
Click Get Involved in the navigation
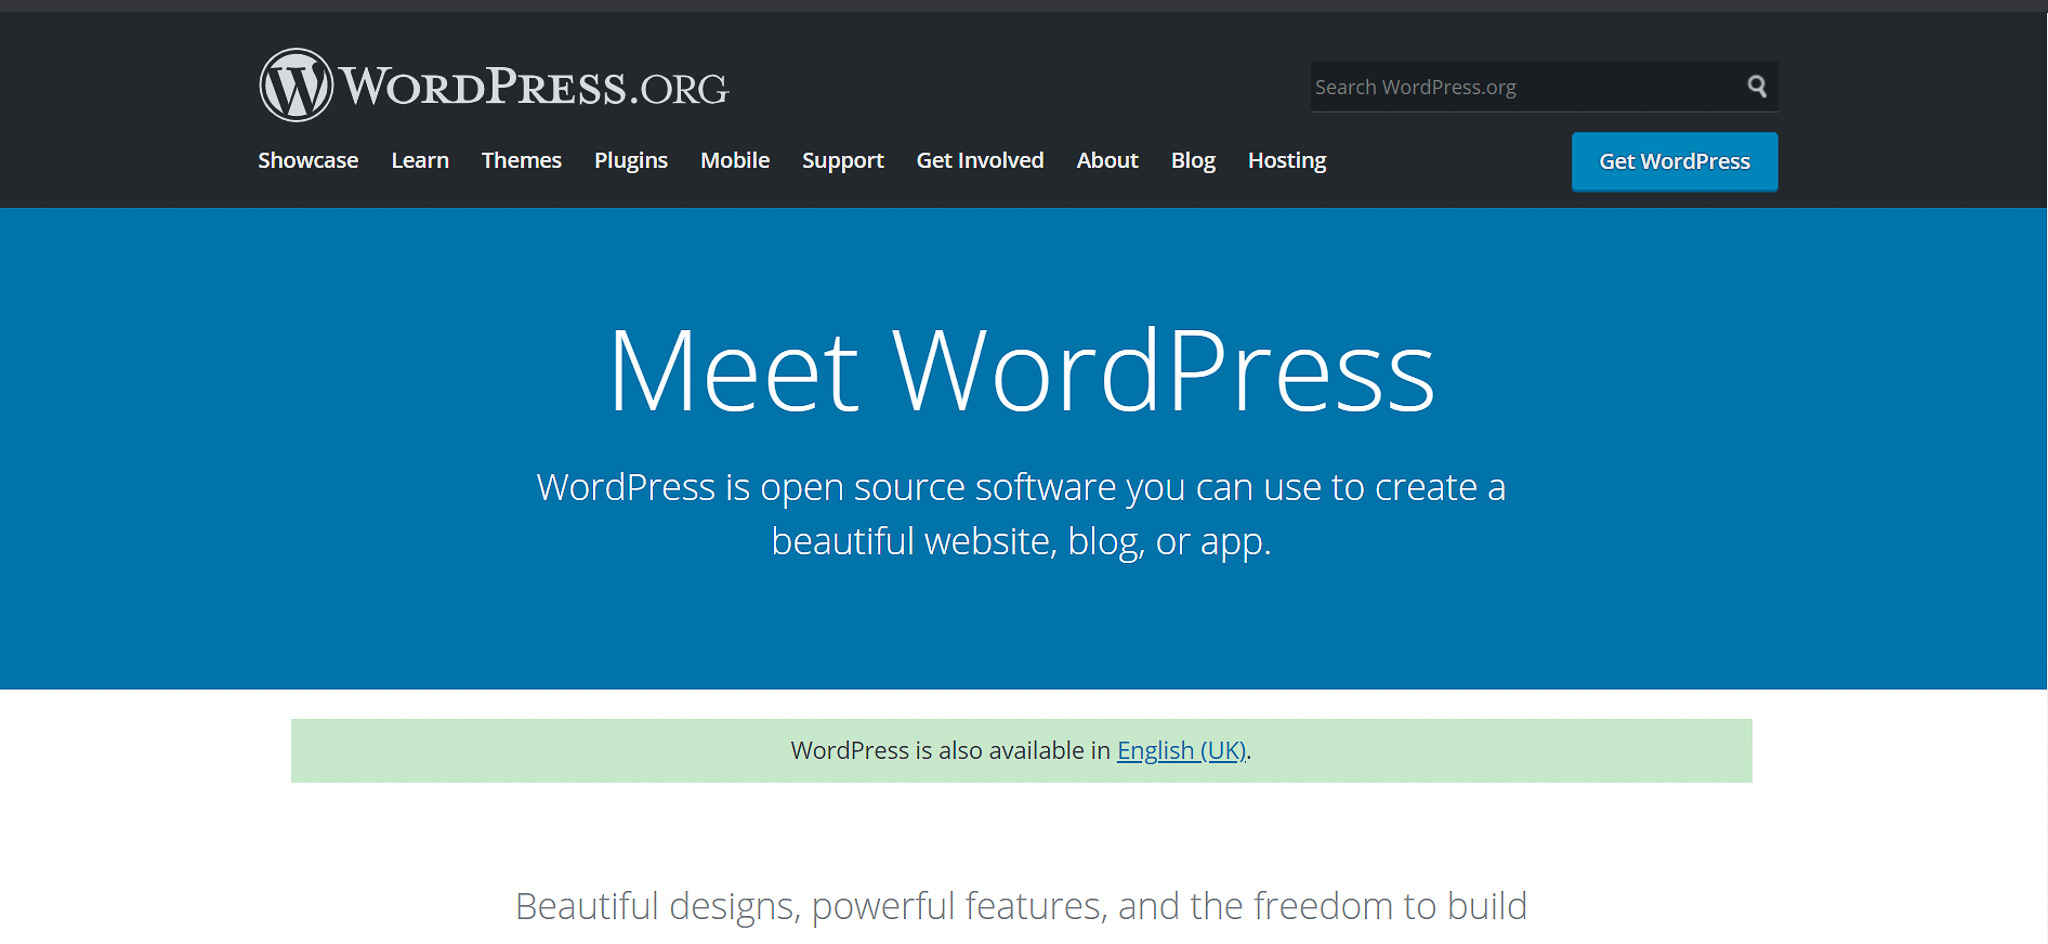click(x=979, y=160)
